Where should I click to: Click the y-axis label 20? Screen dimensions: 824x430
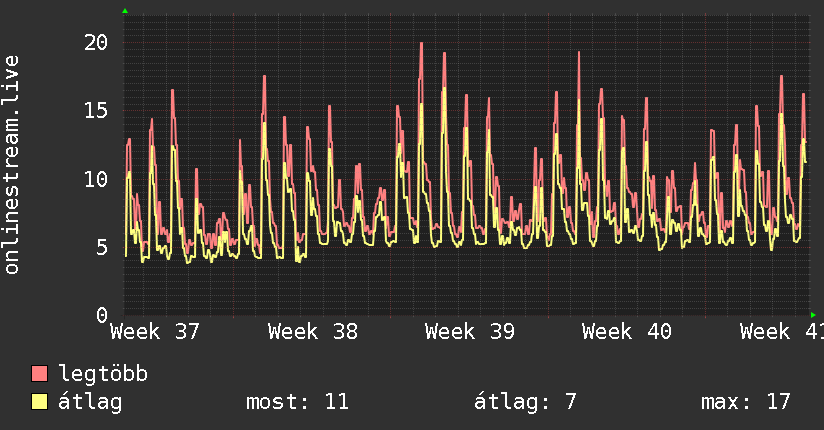(x=96, y=43)
